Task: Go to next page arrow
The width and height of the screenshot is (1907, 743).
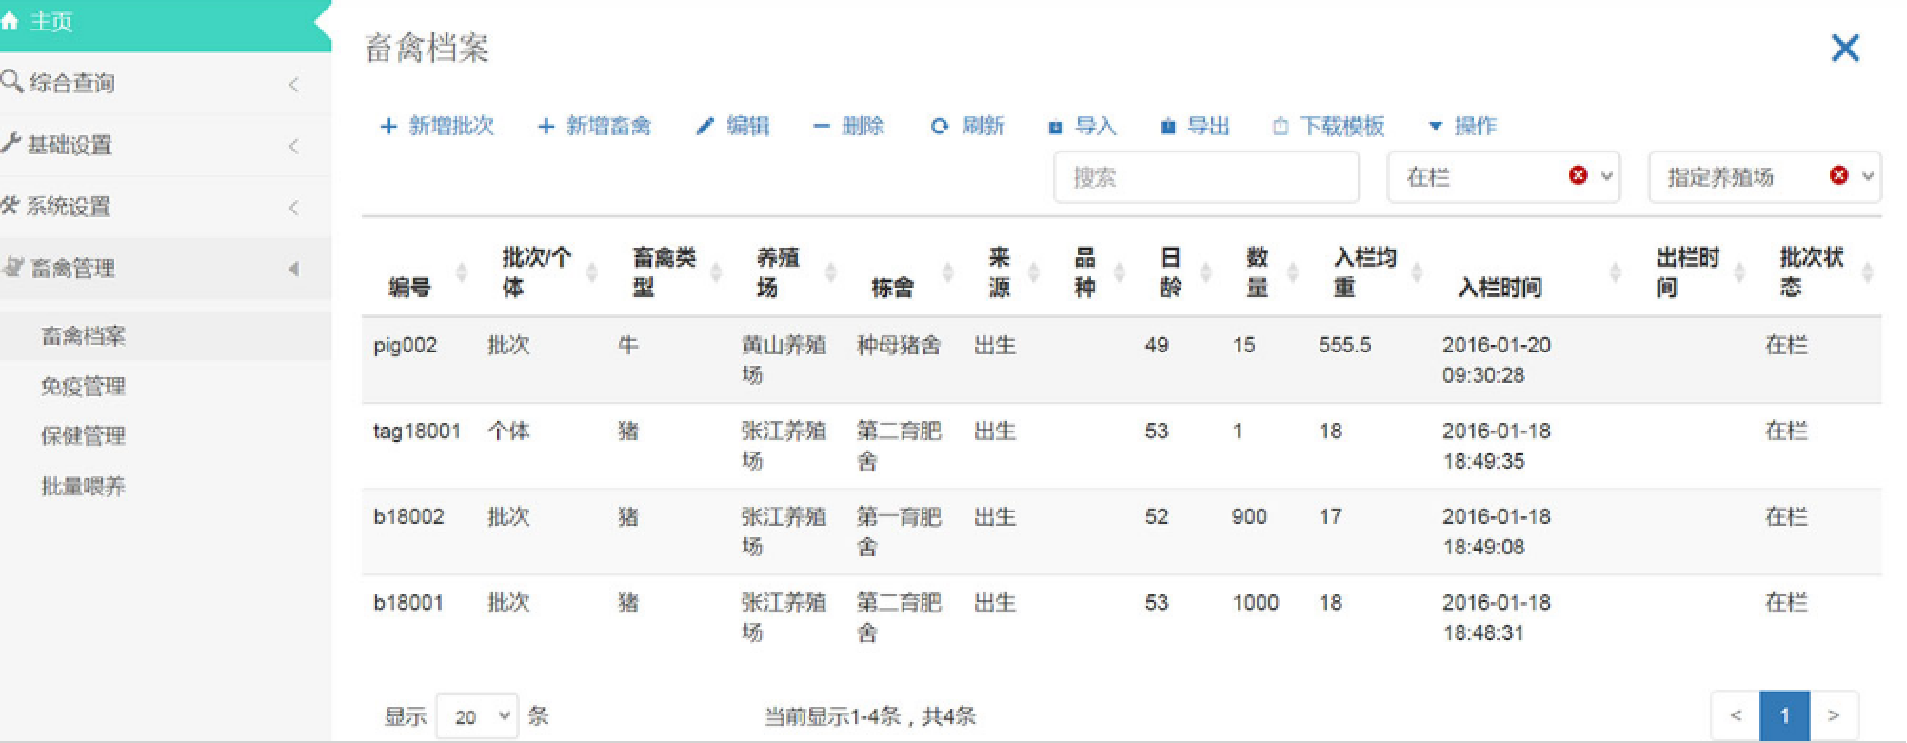Action: (1833, 716)
